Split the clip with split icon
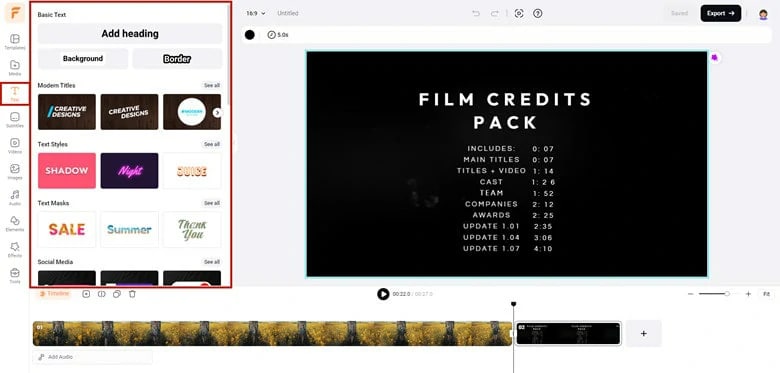This screenshot has height=373, width=780. point(101,294)
